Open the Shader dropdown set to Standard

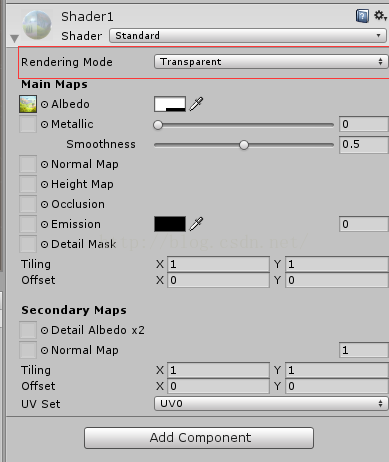pos(248,35)
